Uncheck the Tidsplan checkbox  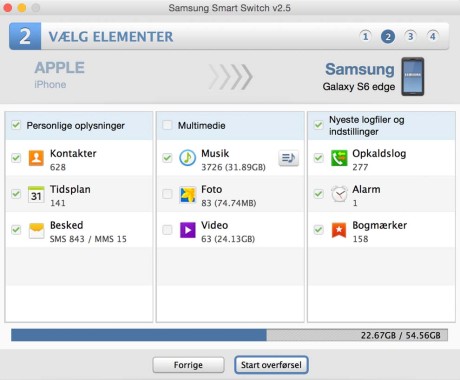[16, 194]
